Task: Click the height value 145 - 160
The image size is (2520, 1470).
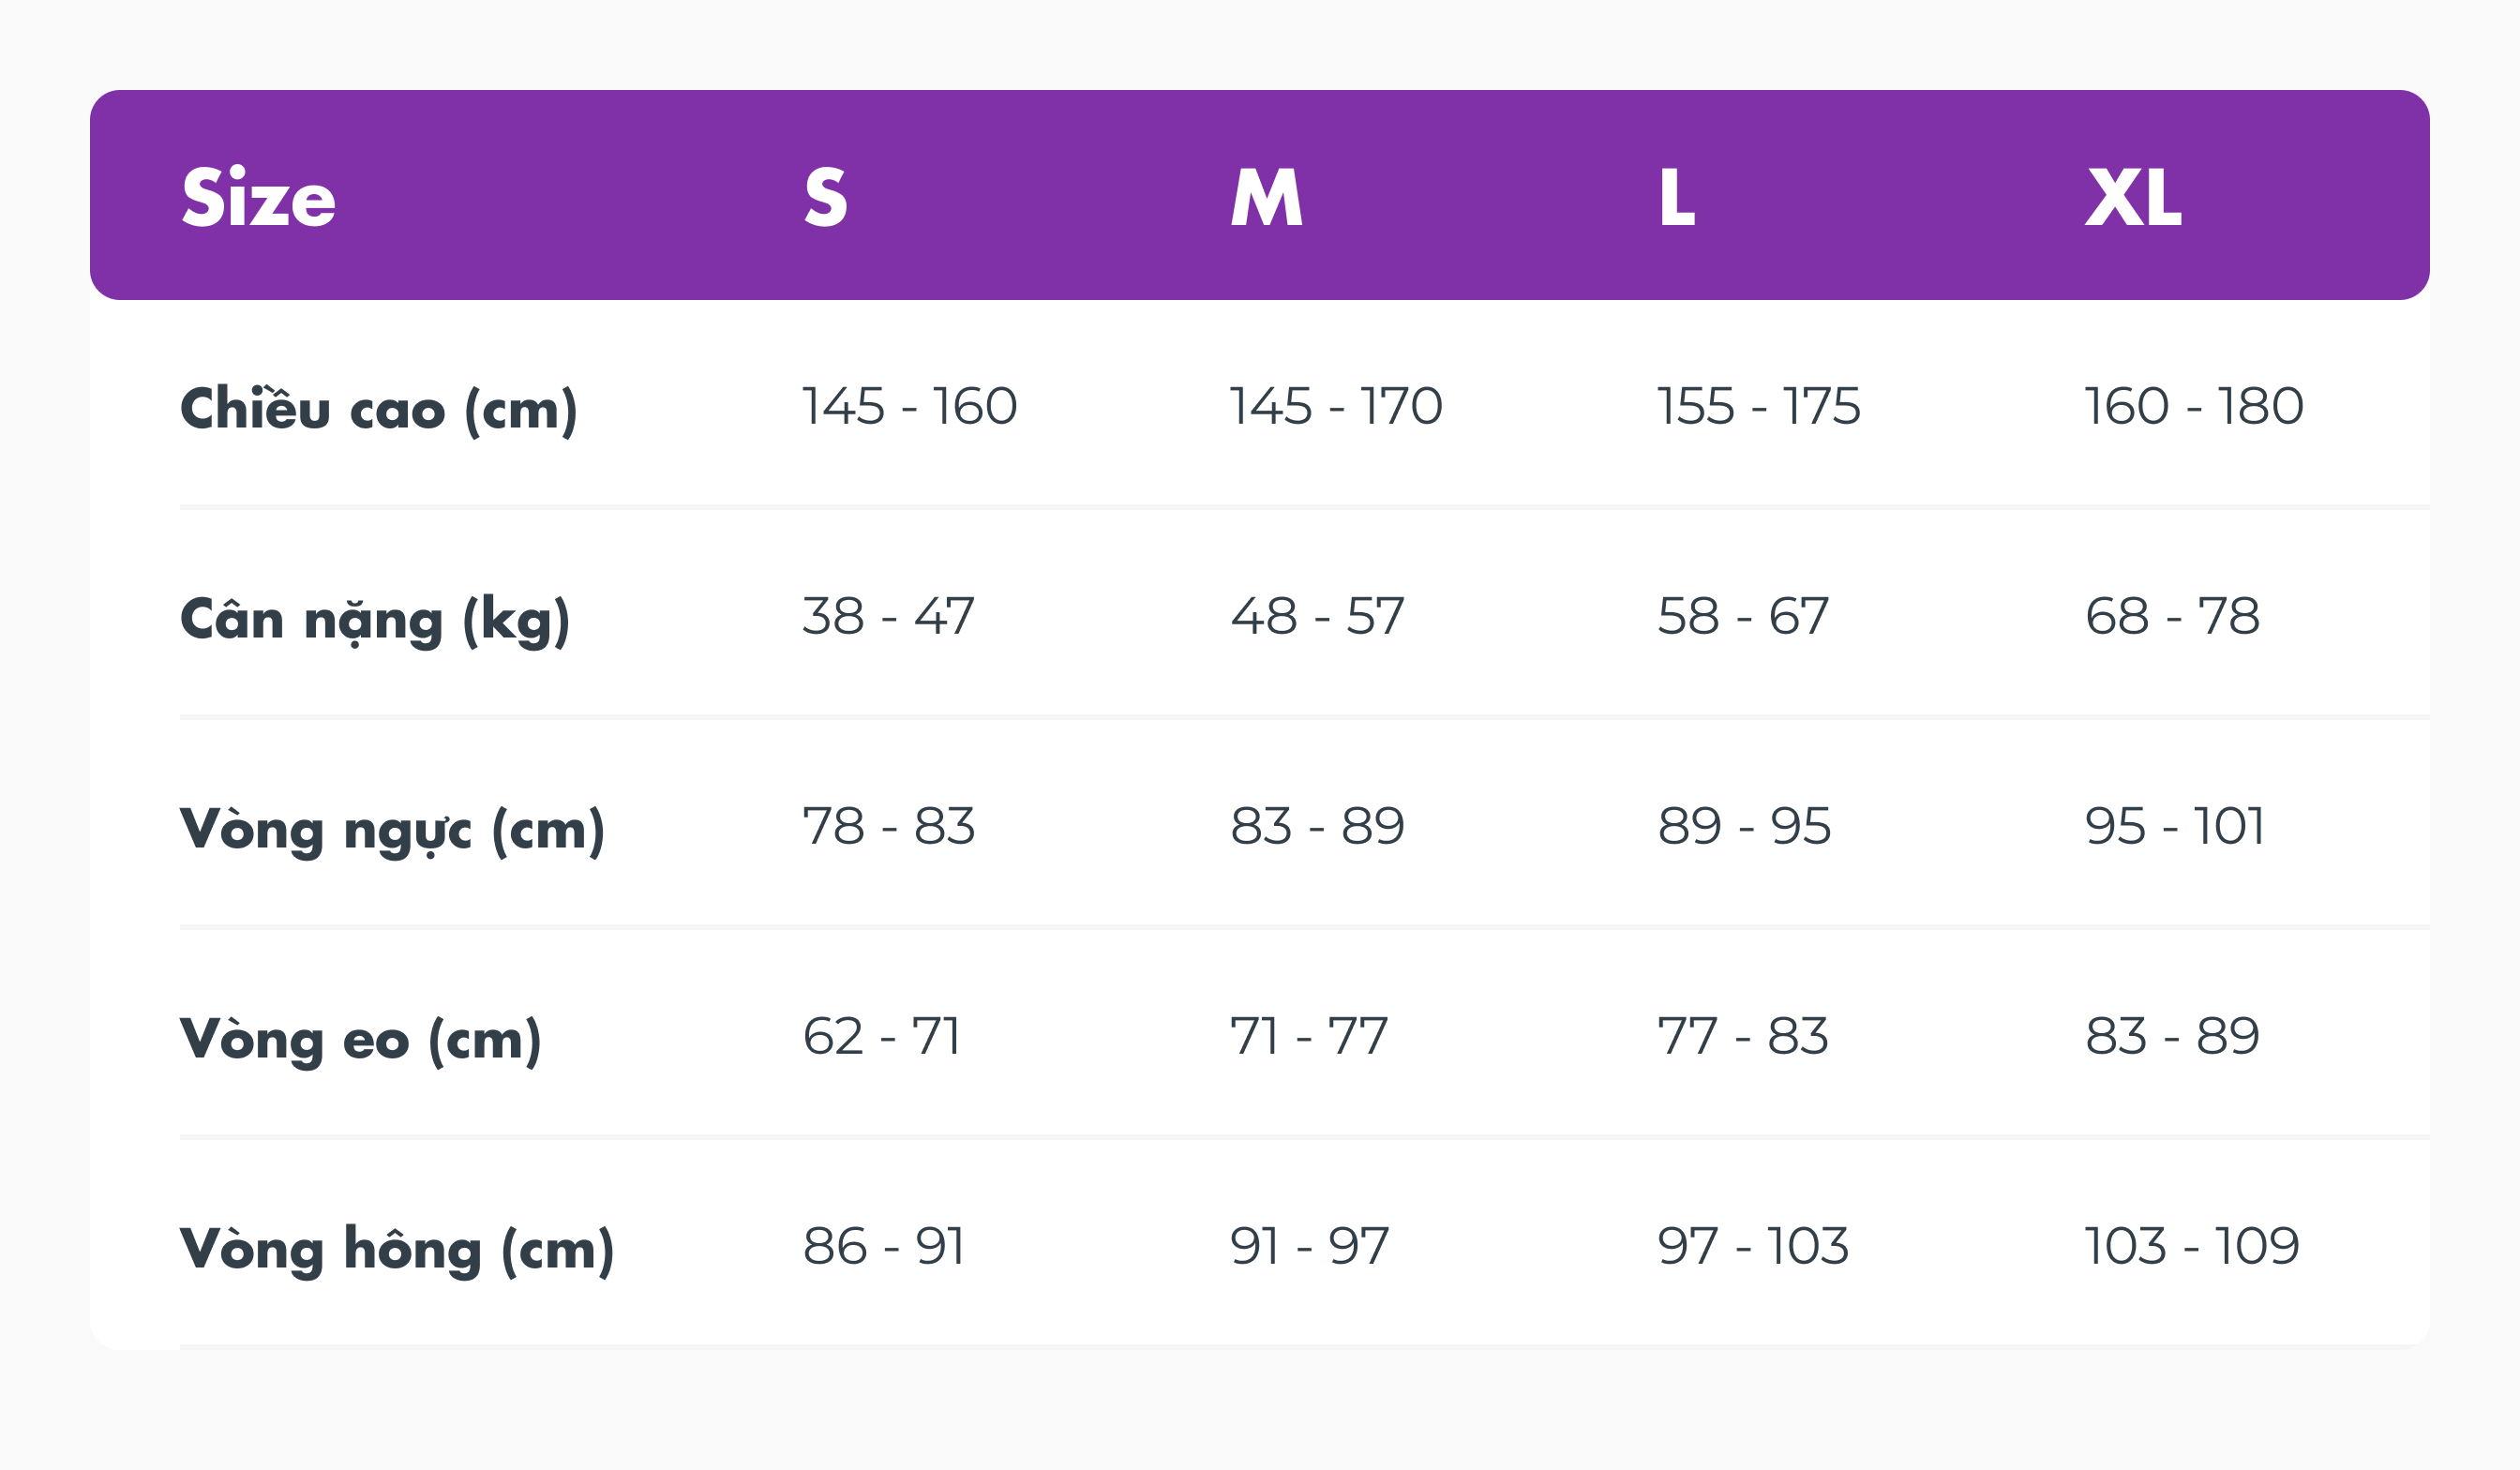Action: coord(909,406)
